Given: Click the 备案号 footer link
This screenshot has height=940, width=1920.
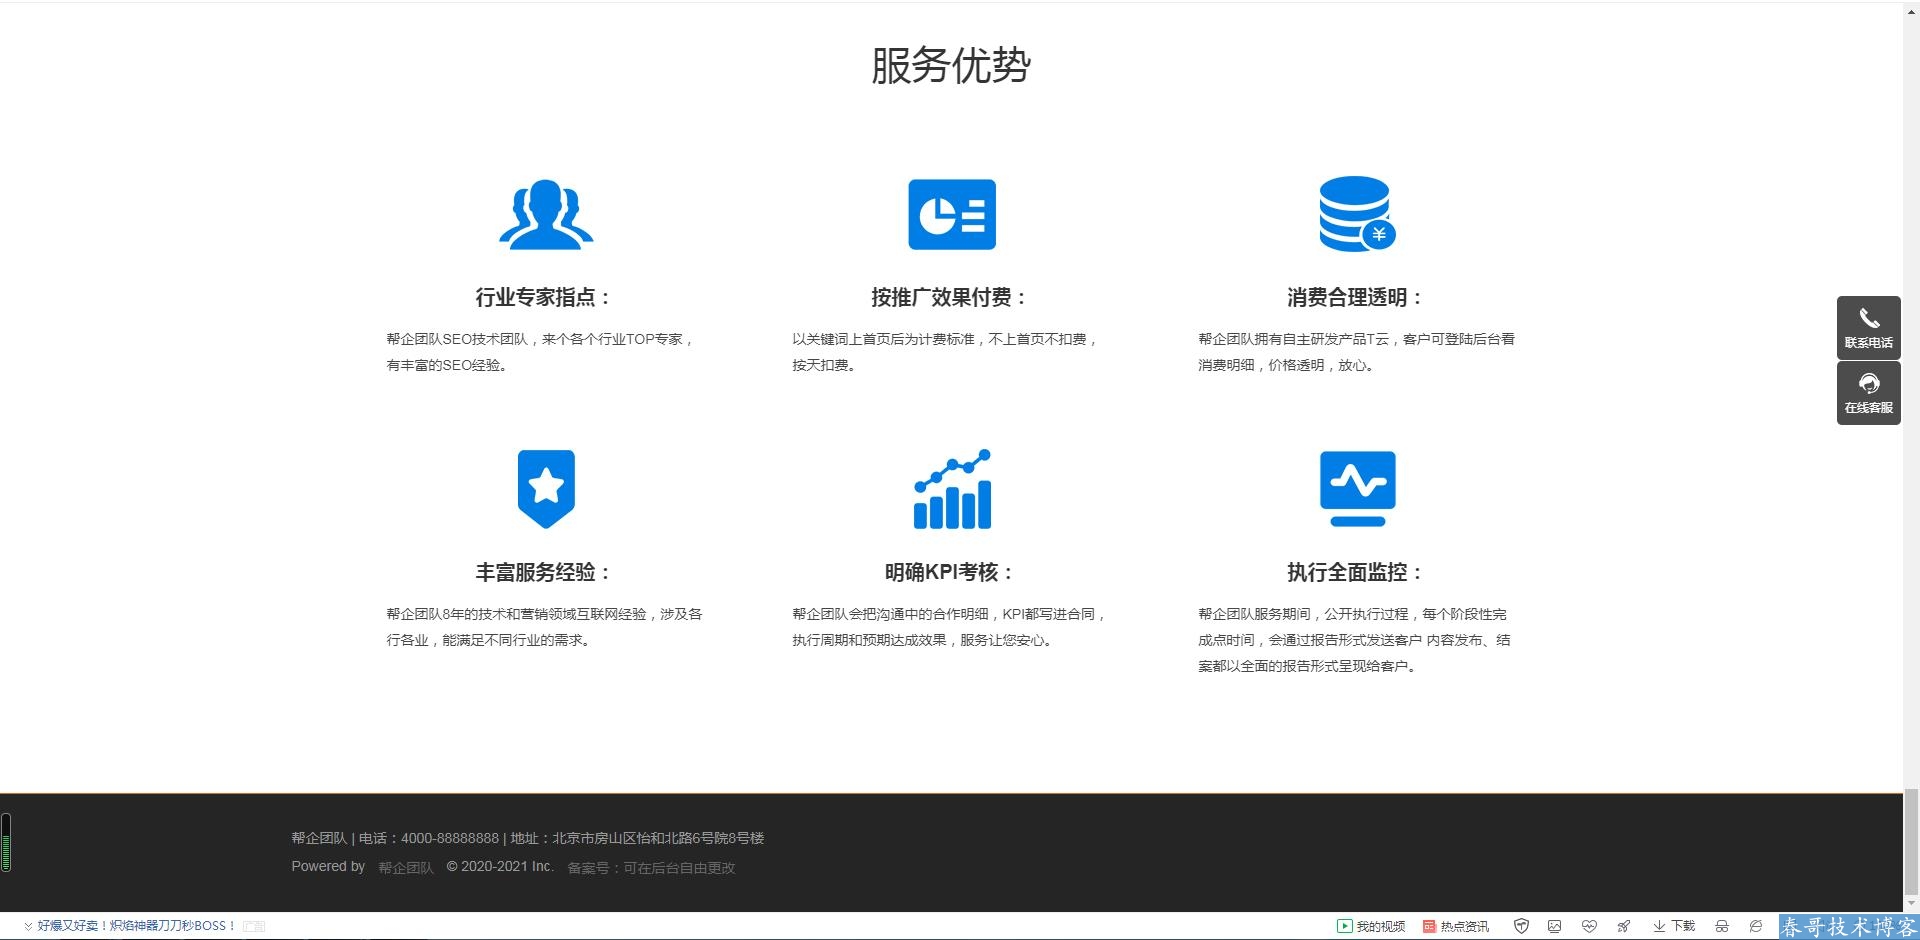Looking at the screenshot, I should 651,868.
